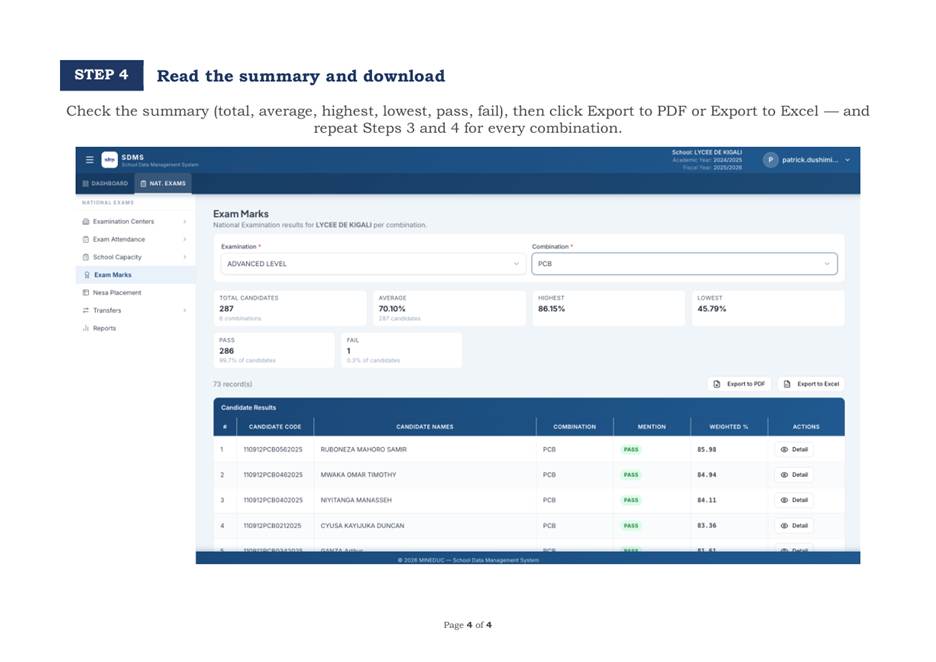
Task: Open School Capacity in sidebar
Action: click(136, 257)
